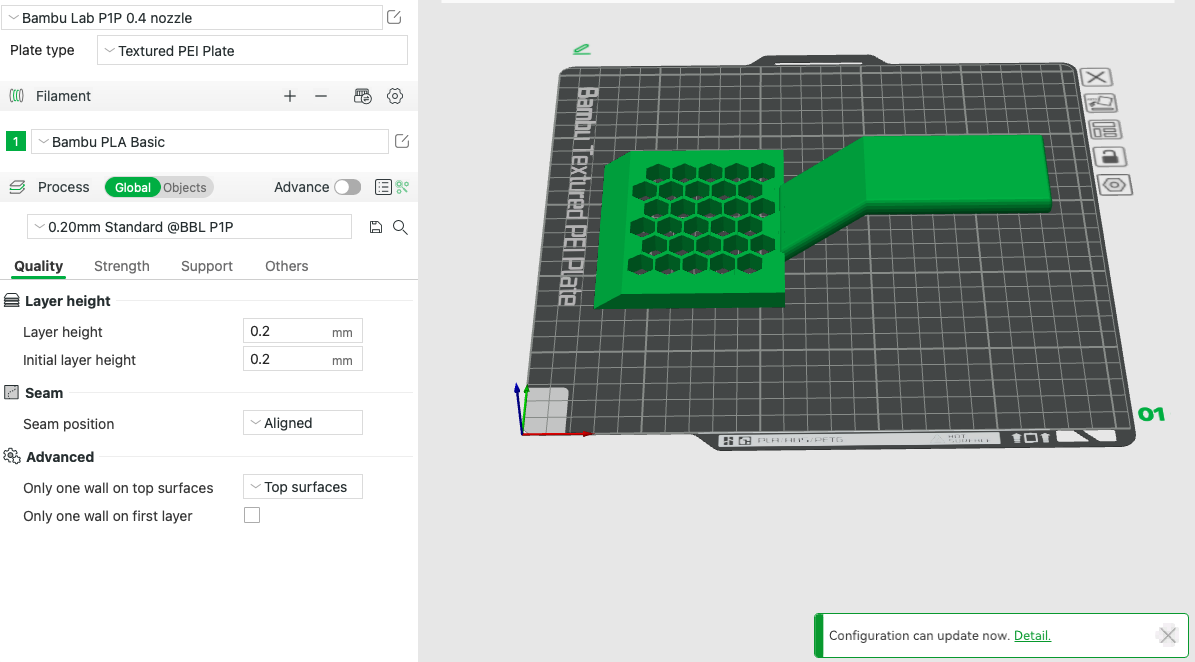1195x662 pixels.
Task: Switch process scope to Objects
Action: tap(184, 187)
